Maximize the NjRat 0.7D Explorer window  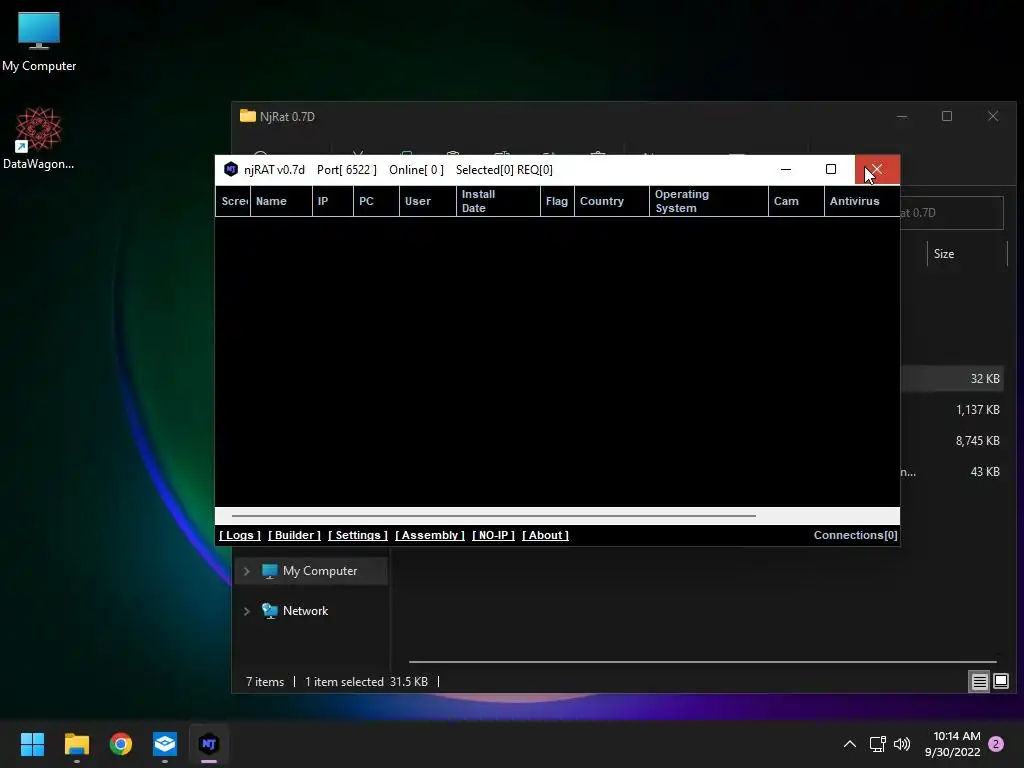(947, 116)
